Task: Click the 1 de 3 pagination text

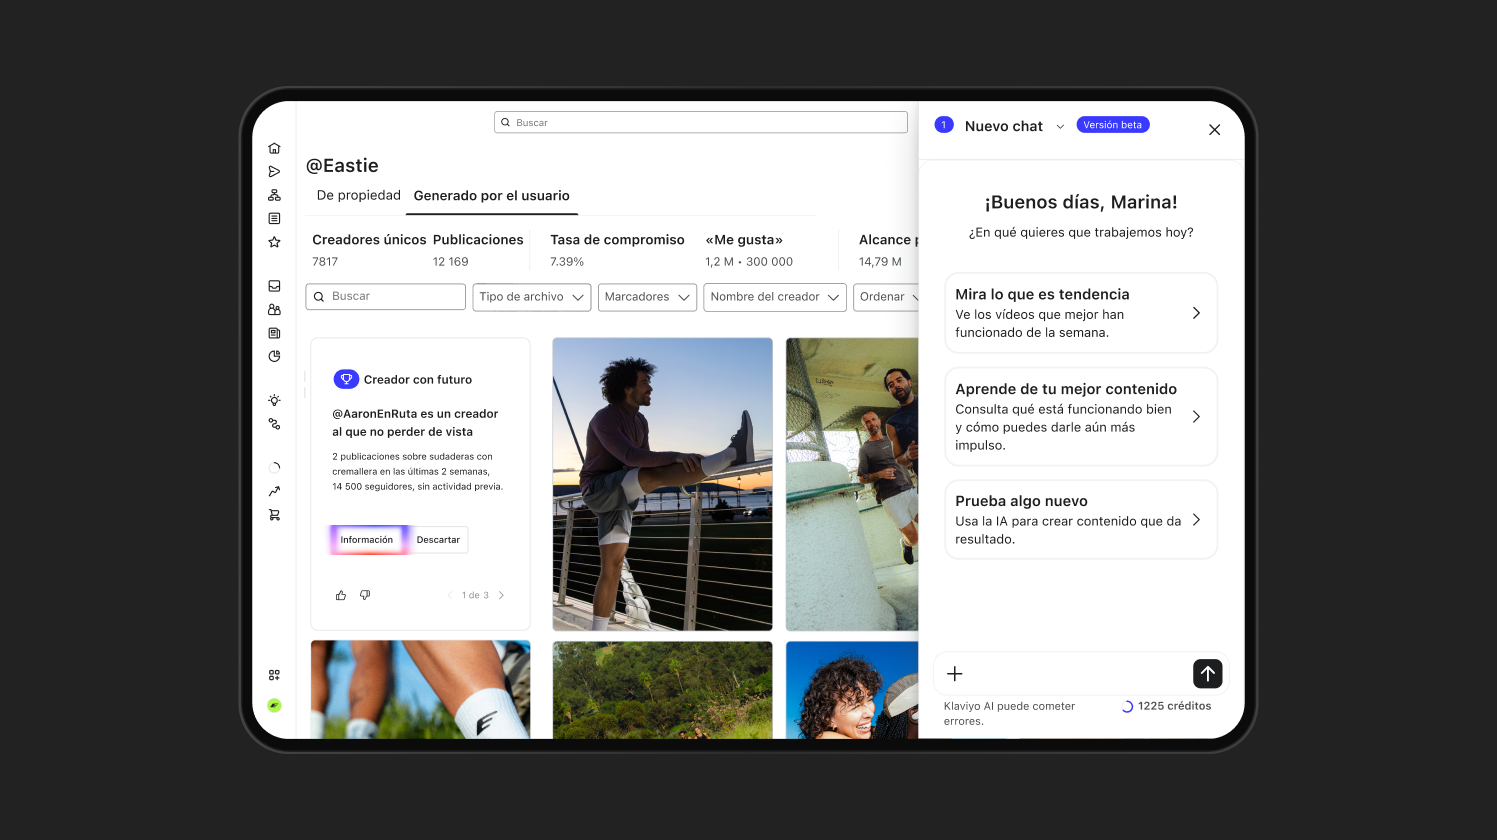Action: [475, 595]
